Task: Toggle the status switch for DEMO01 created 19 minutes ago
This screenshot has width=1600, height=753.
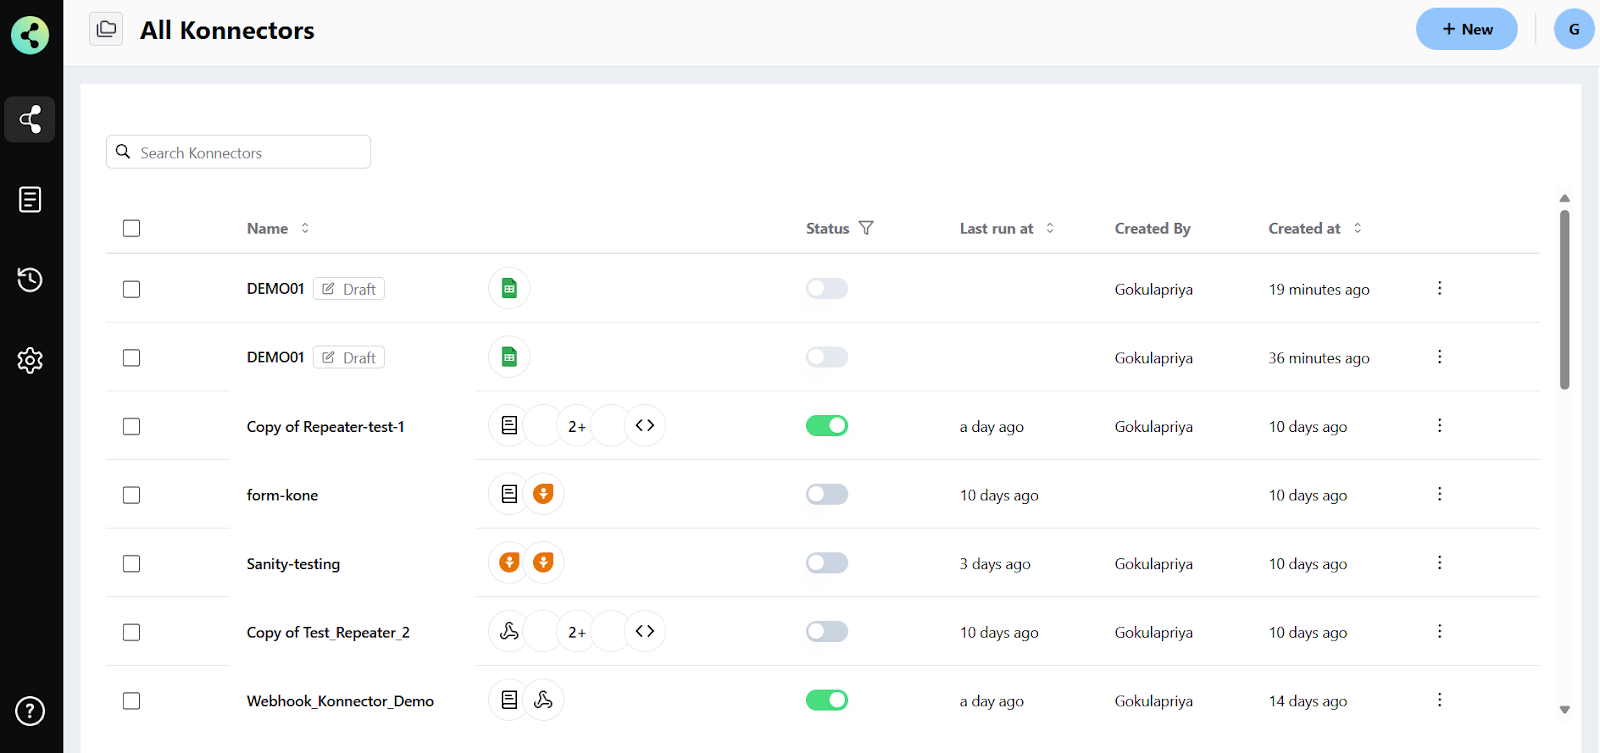Action: coord(827,288)
